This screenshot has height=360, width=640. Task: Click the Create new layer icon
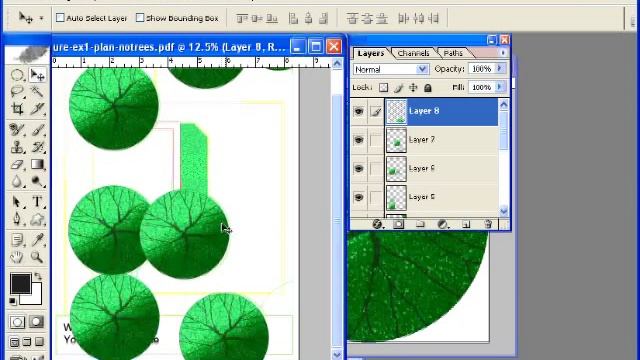[466, 224]
